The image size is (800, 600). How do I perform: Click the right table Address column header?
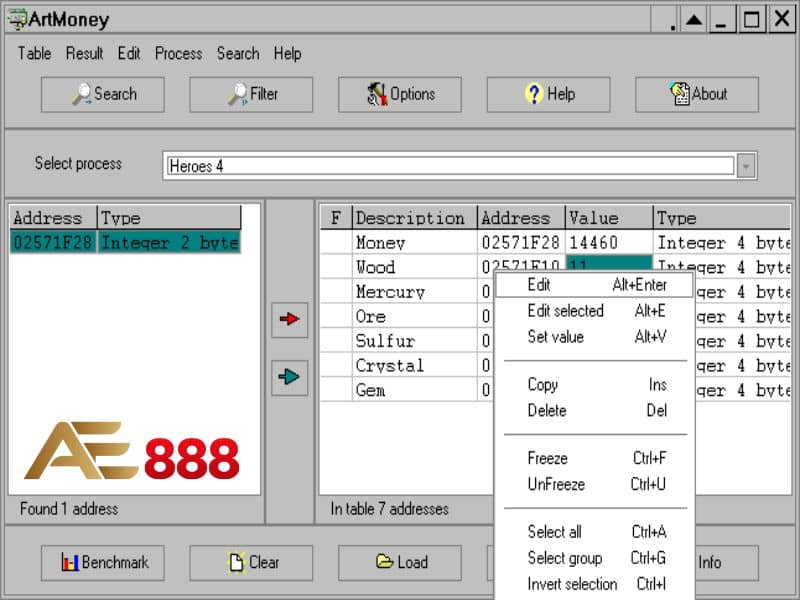tap(521, 218)
